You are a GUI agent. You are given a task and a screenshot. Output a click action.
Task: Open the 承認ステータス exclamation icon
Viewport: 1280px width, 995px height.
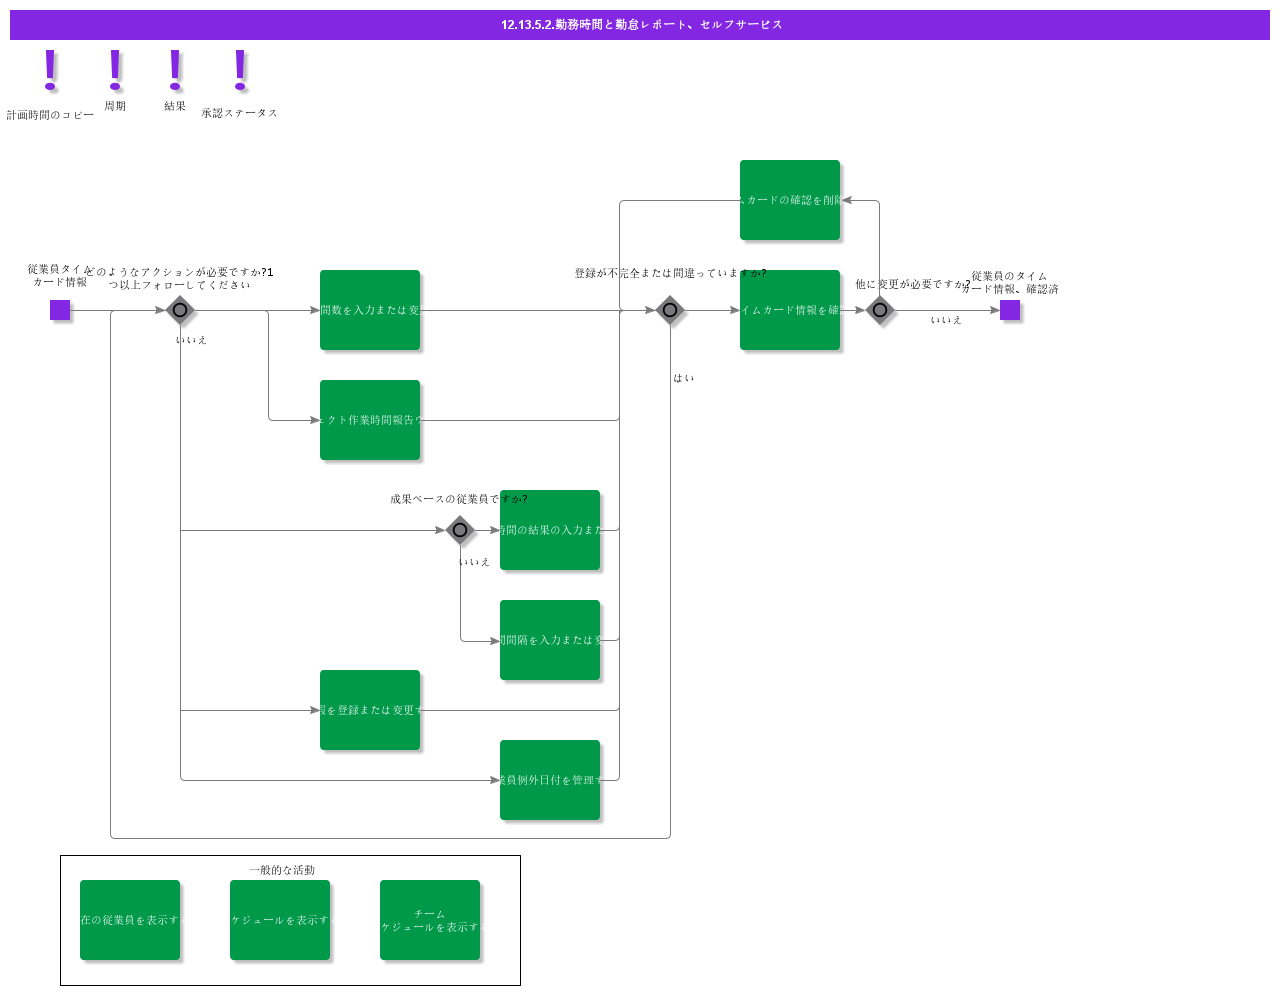coord(240,69)
